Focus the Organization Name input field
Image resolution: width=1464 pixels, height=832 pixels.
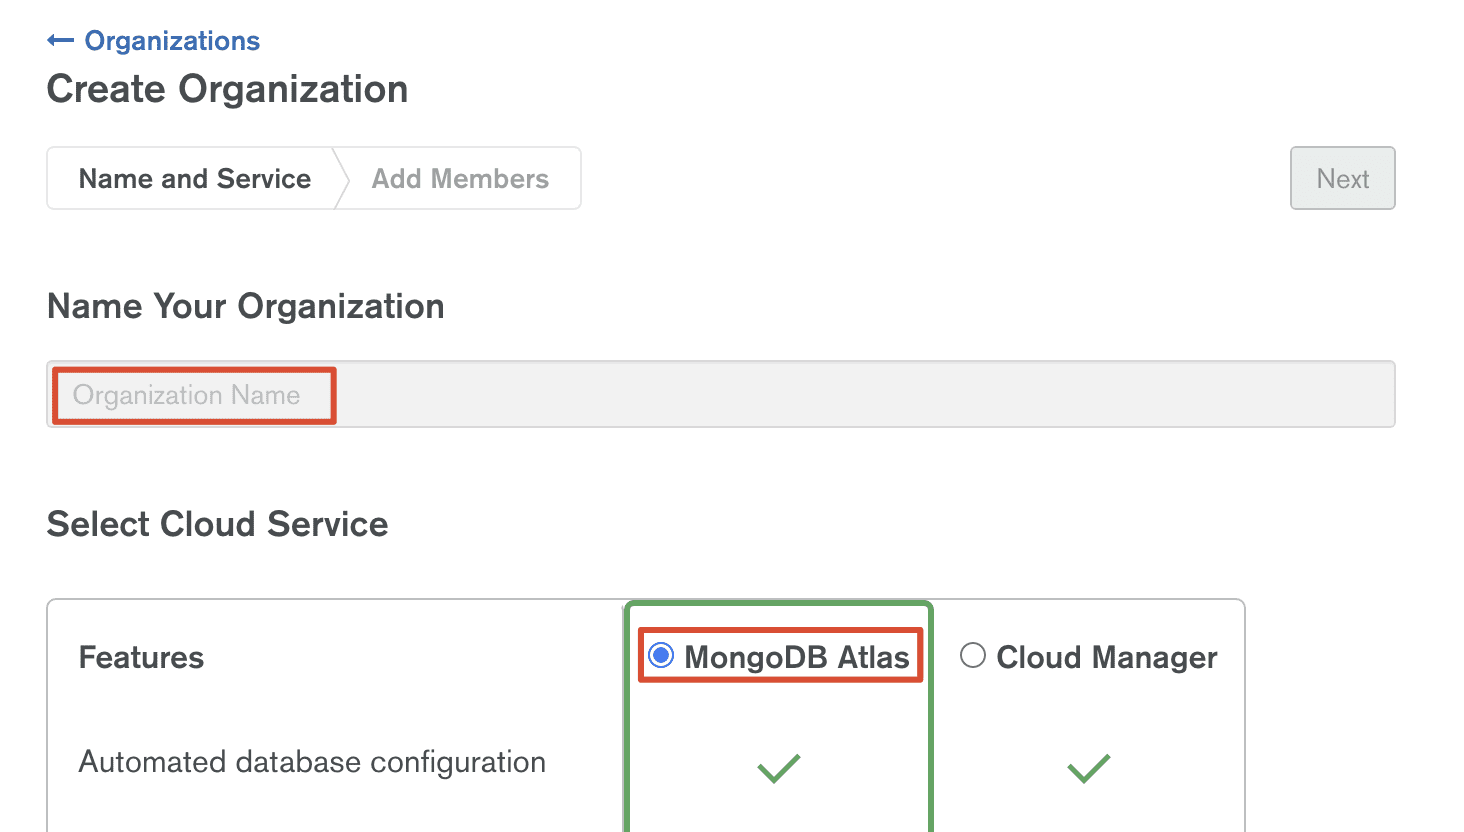point(721,395)
